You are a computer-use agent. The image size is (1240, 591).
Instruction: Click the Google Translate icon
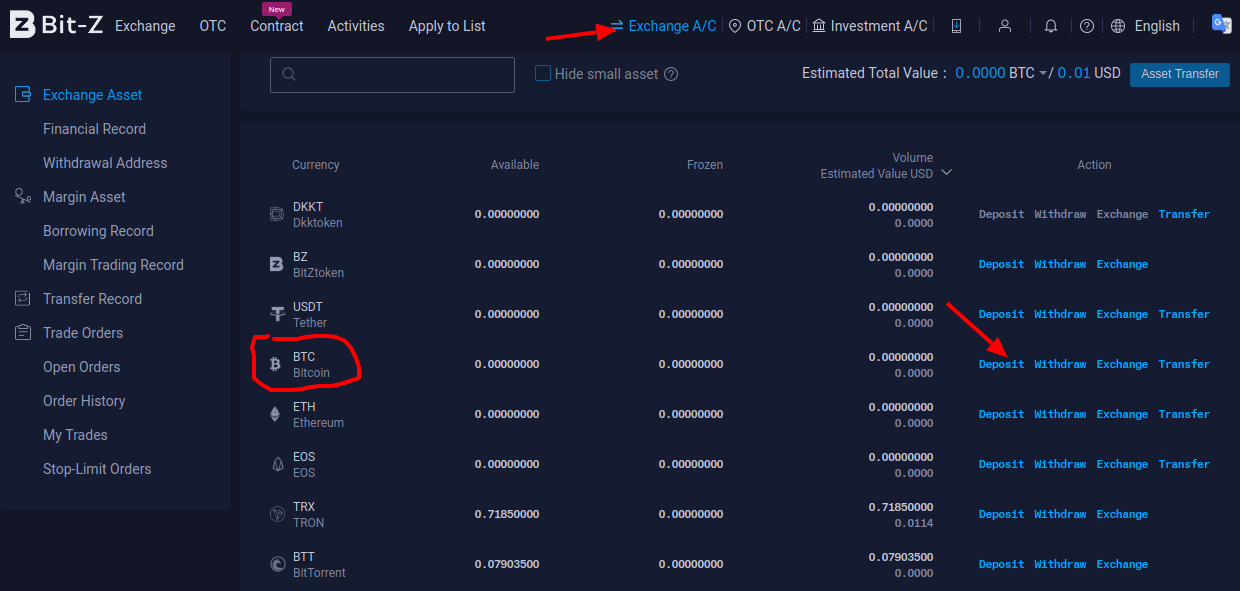pyautogui.click(x=1221, y=25)
